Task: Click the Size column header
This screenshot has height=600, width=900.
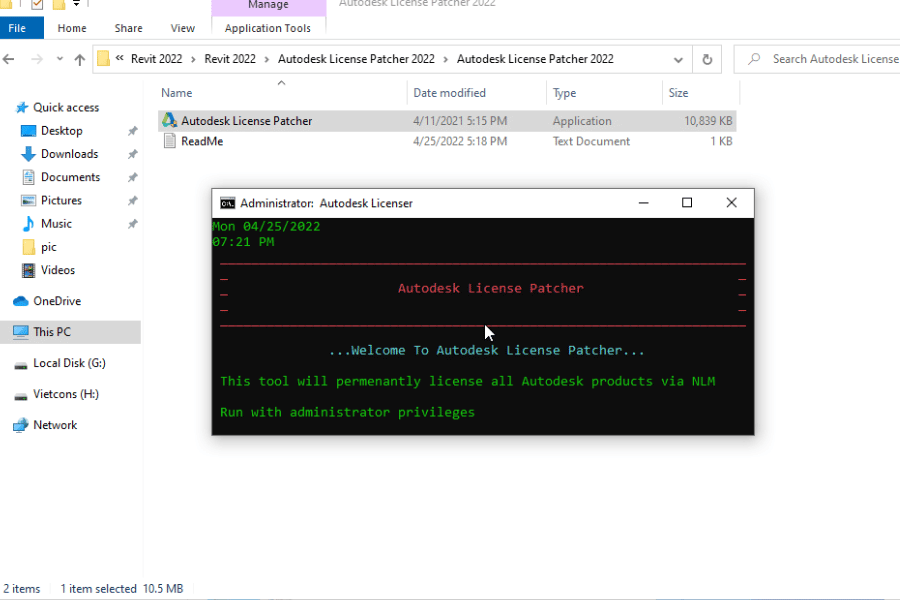Action: (678, 93)
